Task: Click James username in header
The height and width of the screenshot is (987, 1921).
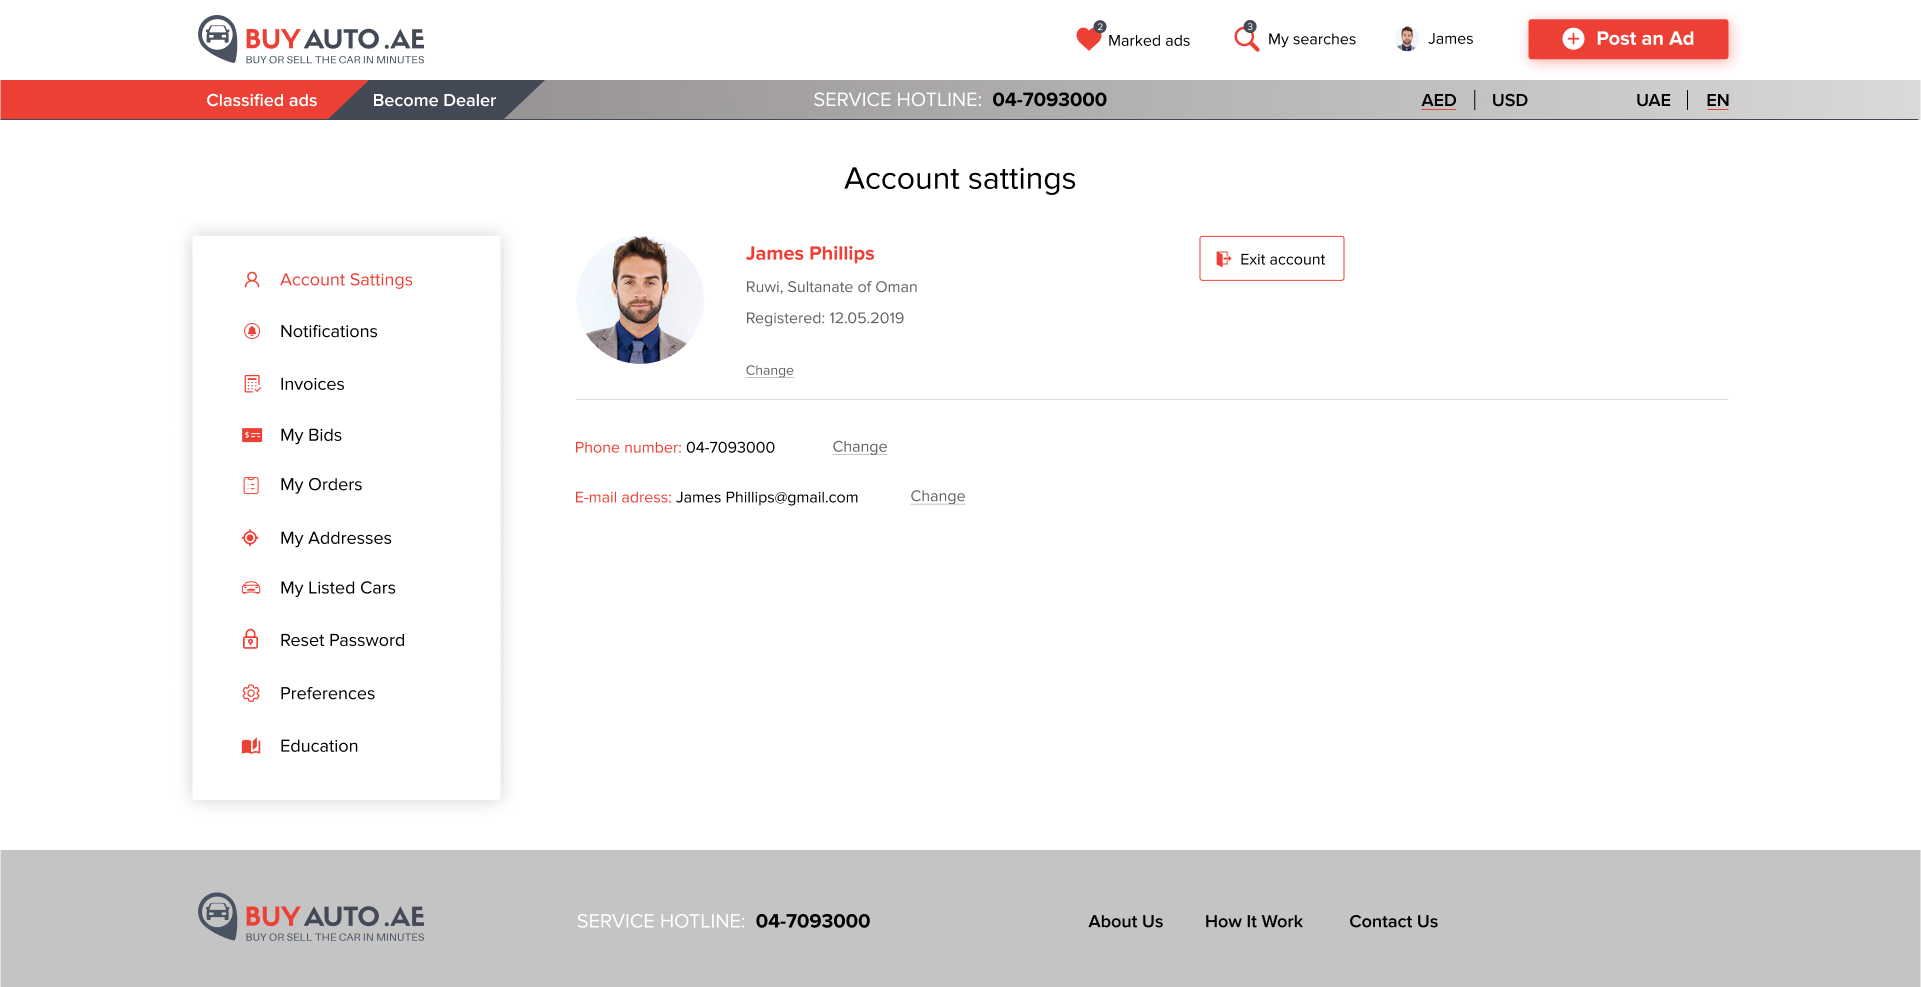Action: click(1450, 39)
